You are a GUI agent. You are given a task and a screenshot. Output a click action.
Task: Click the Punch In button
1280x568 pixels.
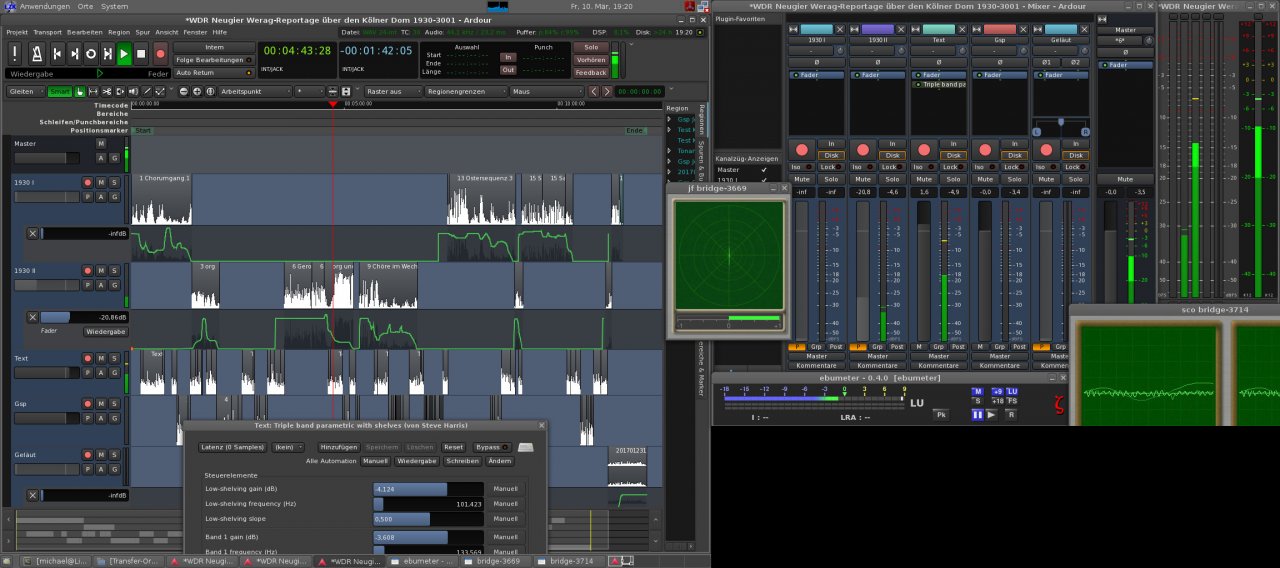coord(508,57)
